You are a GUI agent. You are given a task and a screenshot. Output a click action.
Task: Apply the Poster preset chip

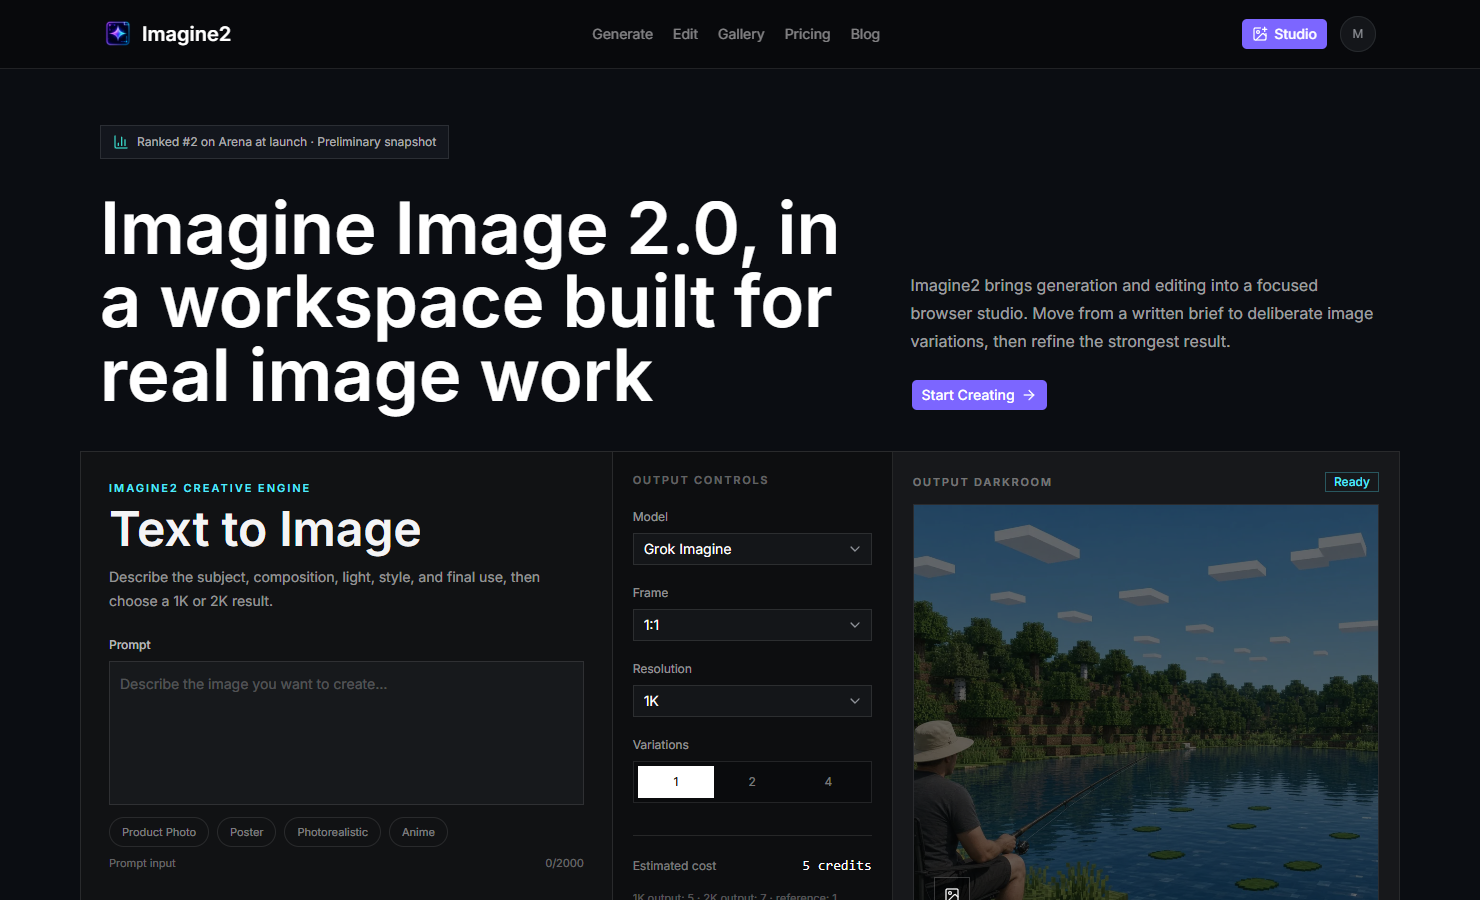tap(247, 832)
